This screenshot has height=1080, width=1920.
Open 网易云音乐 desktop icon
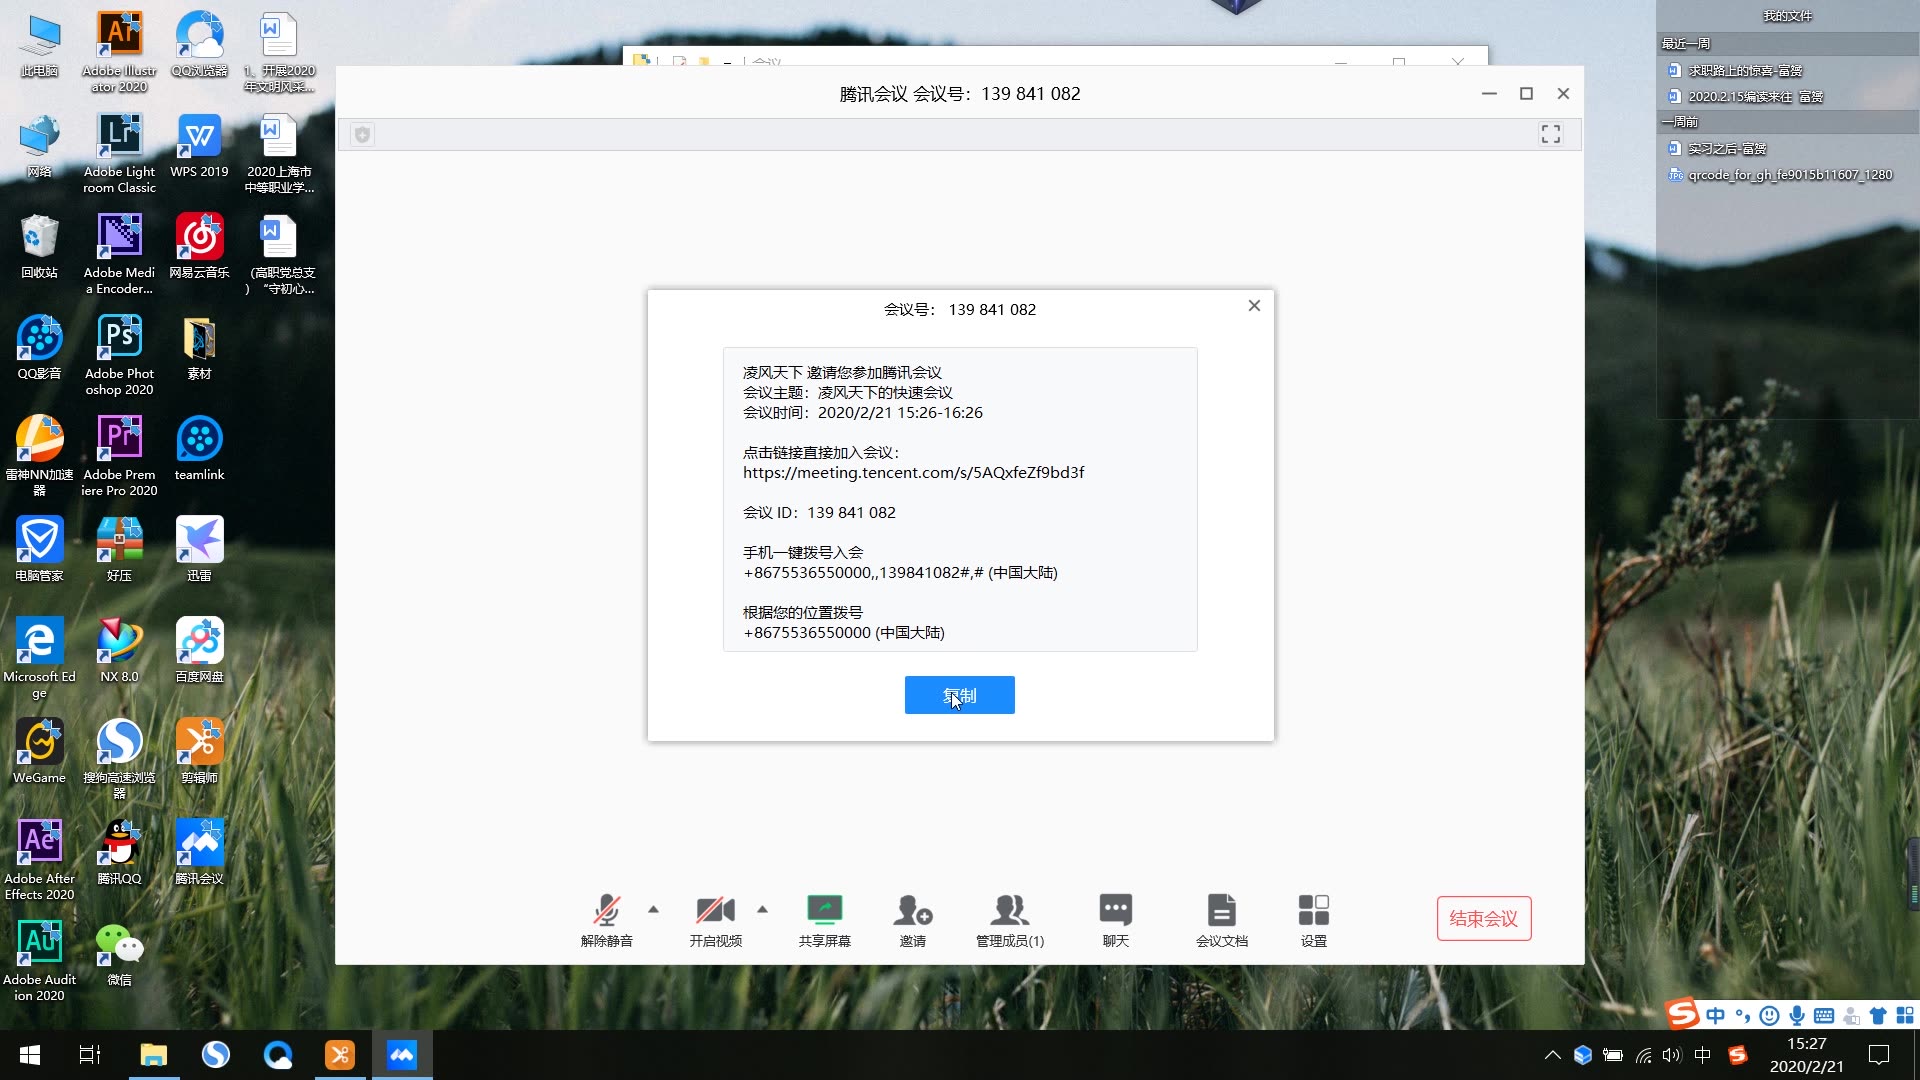click(199, 247)
